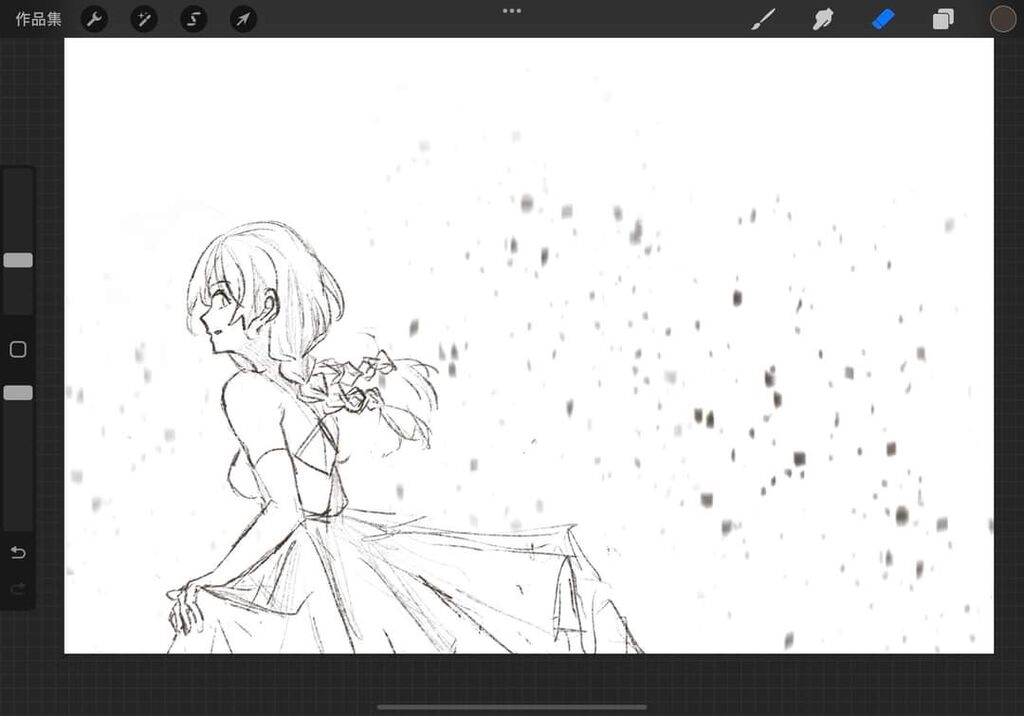Activate the Selection S-shaped tool
1024x716 pixels.
tap(193, 19)
